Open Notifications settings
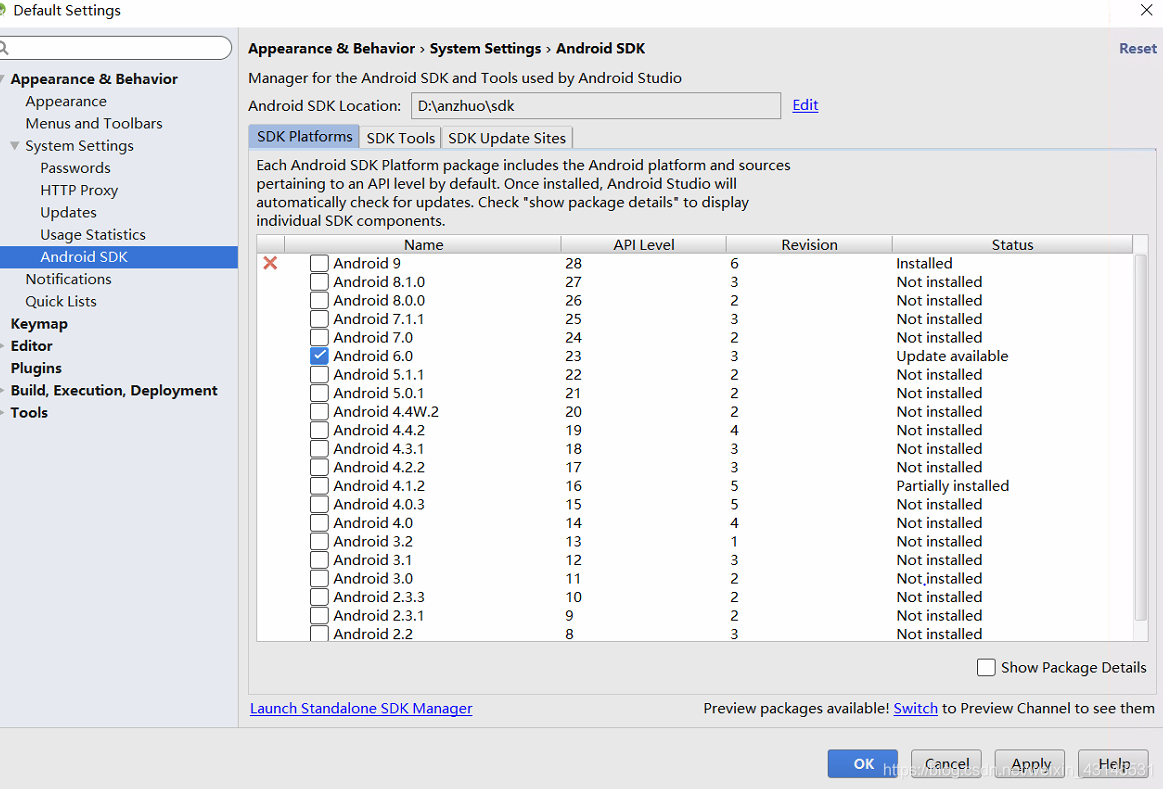This screenshot has height=789, width=1163. tap(68, 280)
